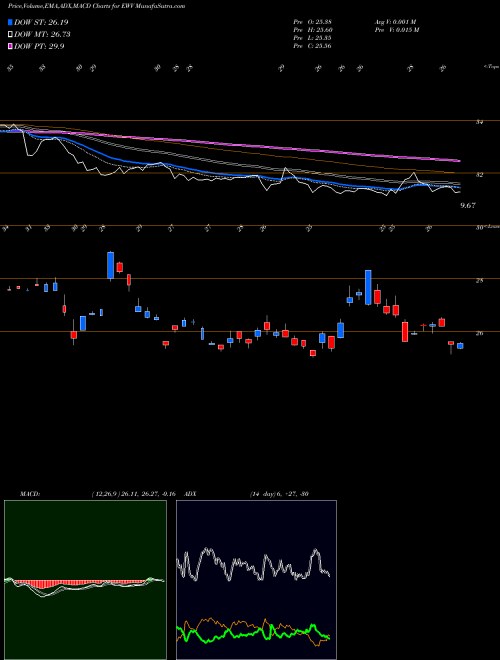Image resolution: width=500 pixels, height=660 pixels.
Task: Click the 'Pre C: 25.36' value
Action: pos(313,46)
